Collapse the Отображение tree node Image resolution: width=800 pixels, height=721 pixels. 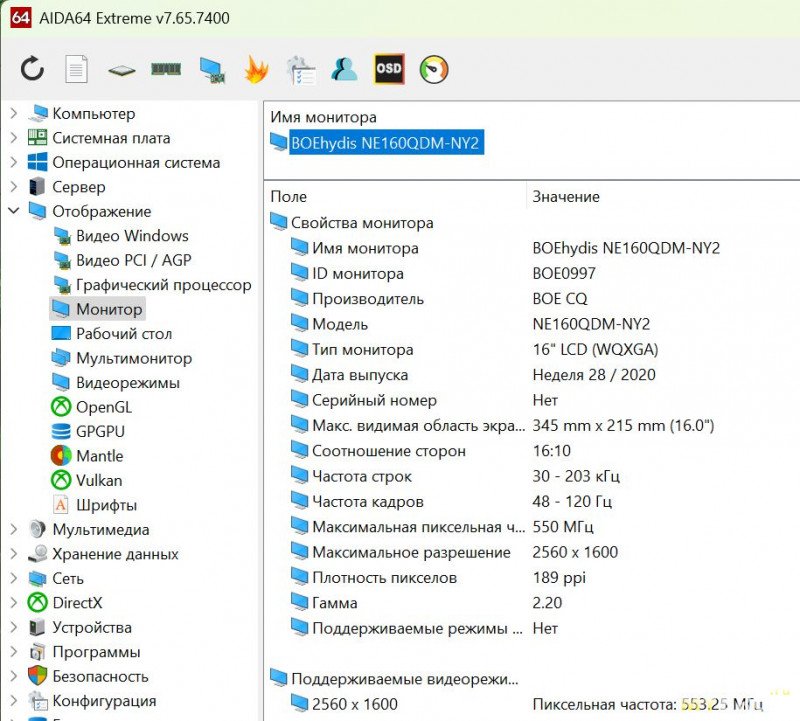coord(14,210)
